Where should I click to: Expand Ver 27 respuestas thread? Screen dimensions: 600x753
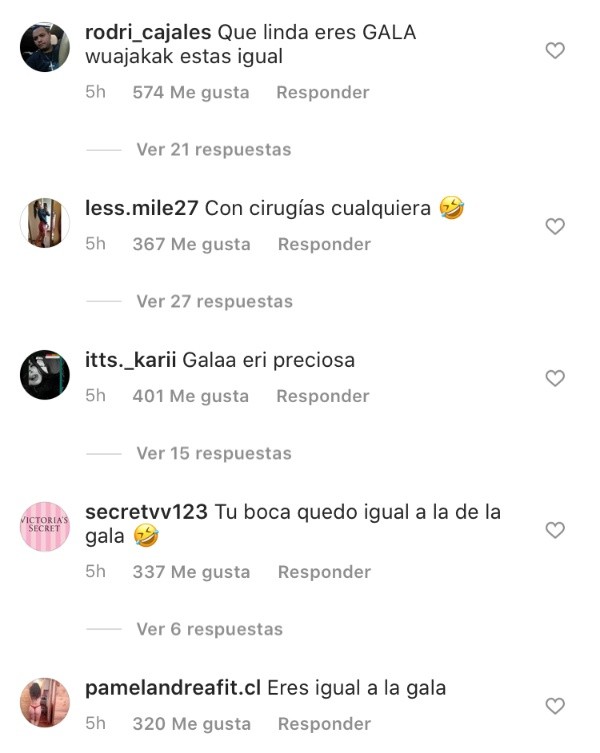pyautogui.click(x=215, y=302)
